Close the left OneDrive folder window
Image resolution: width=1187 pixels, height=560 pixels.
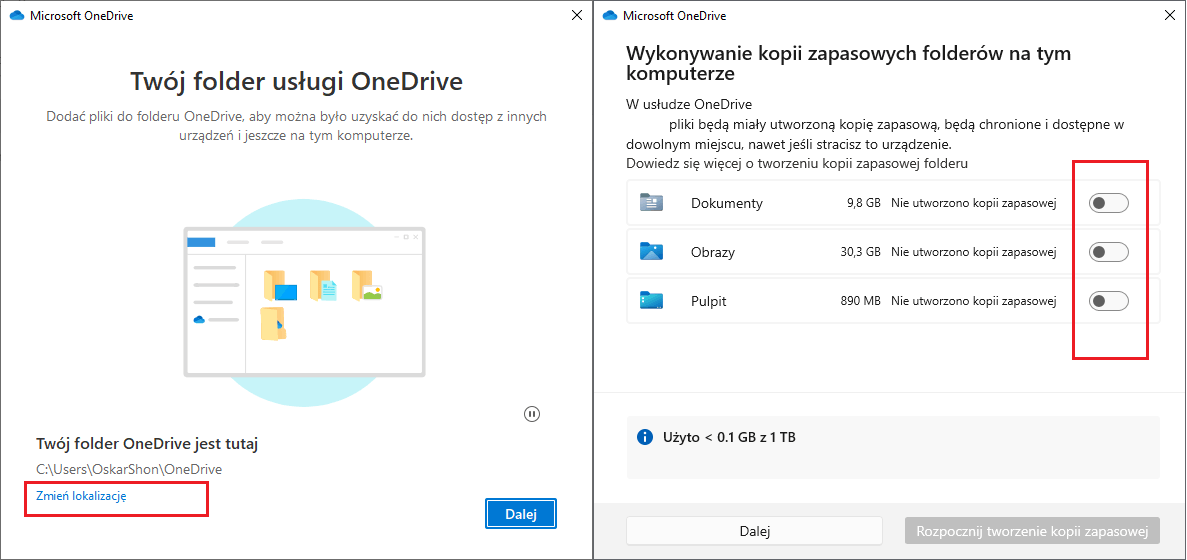(x=577, y=15)
